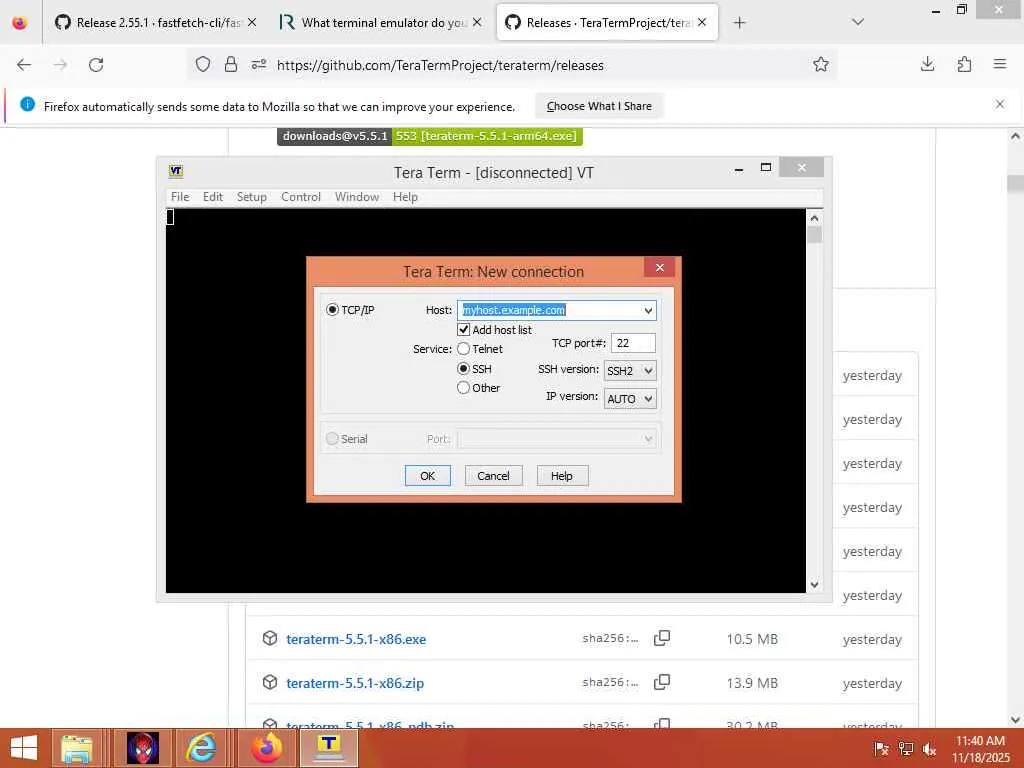Copy sha256 of teraterm-5.5.1-x86.exe
1024x768 pixels.
point(662,638)
